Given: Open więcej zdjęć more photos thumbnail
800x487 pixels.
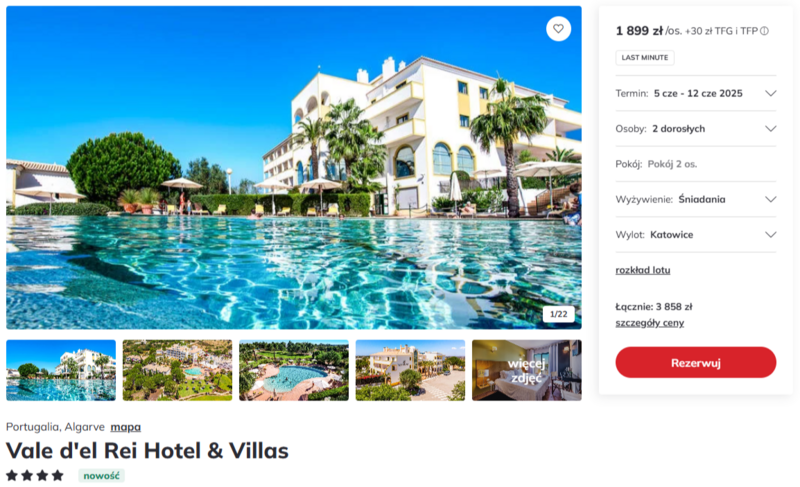Looking at the screenshot, I should point(527,370).
